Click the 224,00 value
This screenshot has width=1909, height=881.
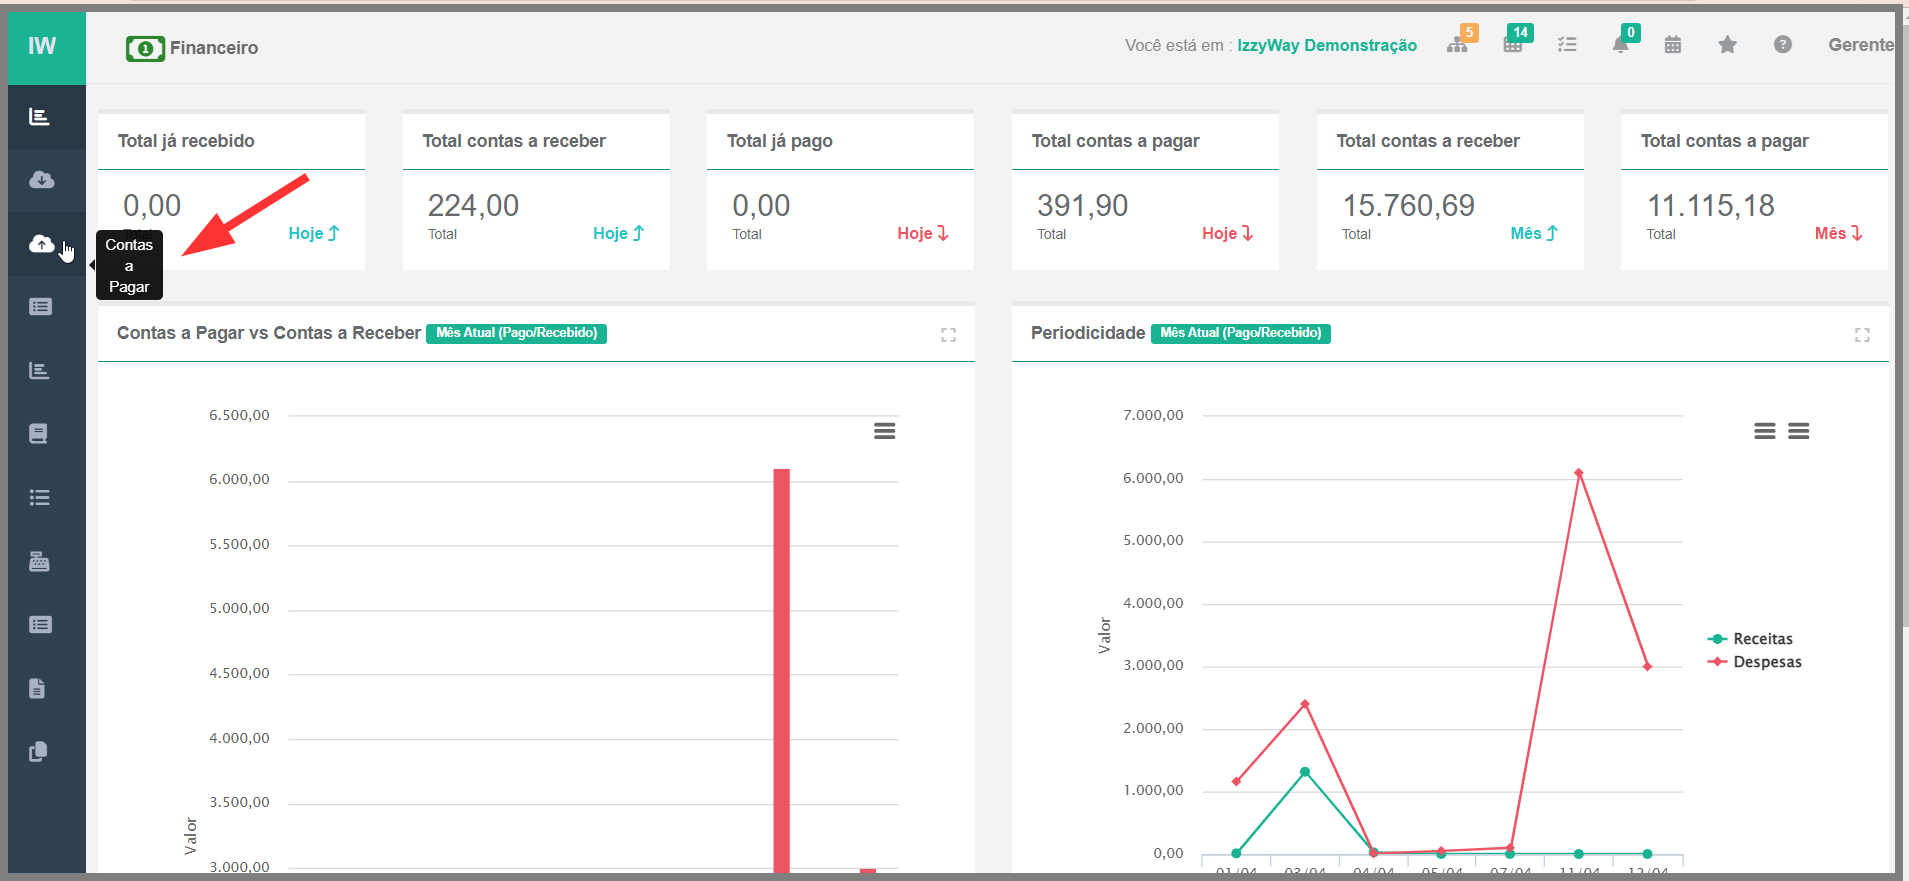[x=473, y=206]
